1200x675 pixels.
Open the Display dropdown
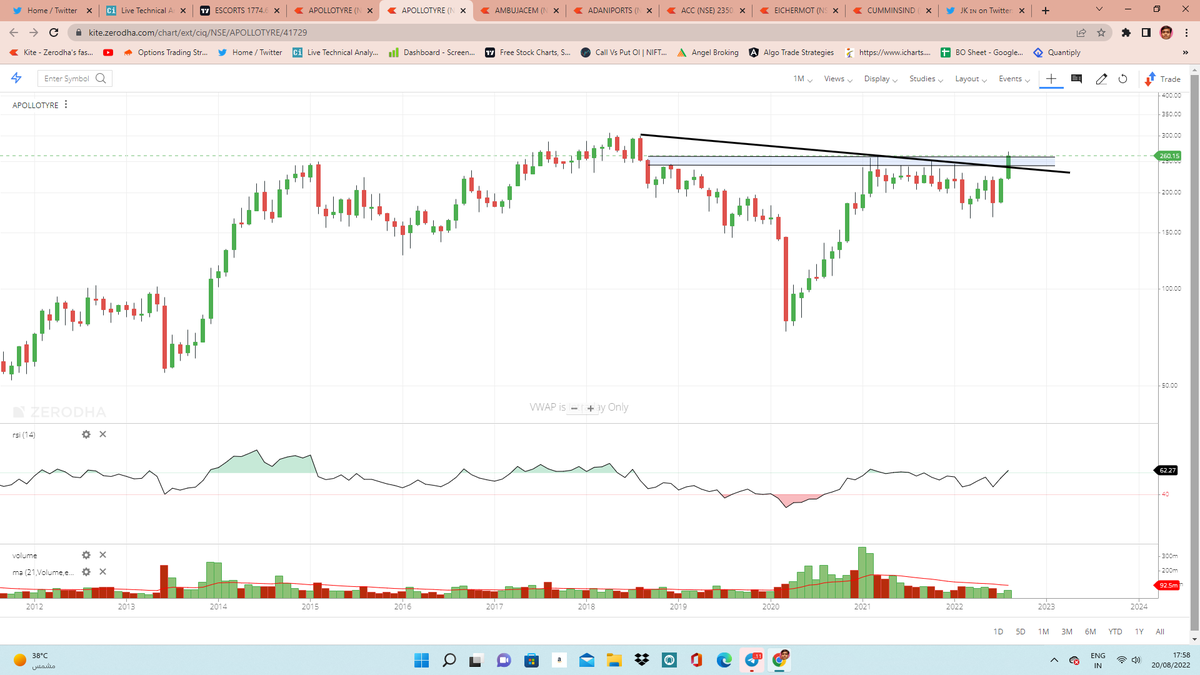(x=880, y=78)
